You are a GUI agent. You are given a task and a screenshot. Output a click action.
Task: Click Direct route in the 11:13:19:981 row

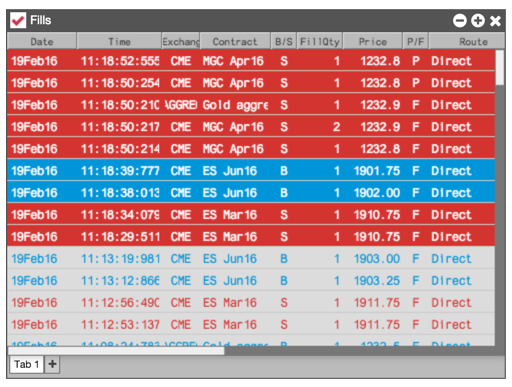click(451, 259)
